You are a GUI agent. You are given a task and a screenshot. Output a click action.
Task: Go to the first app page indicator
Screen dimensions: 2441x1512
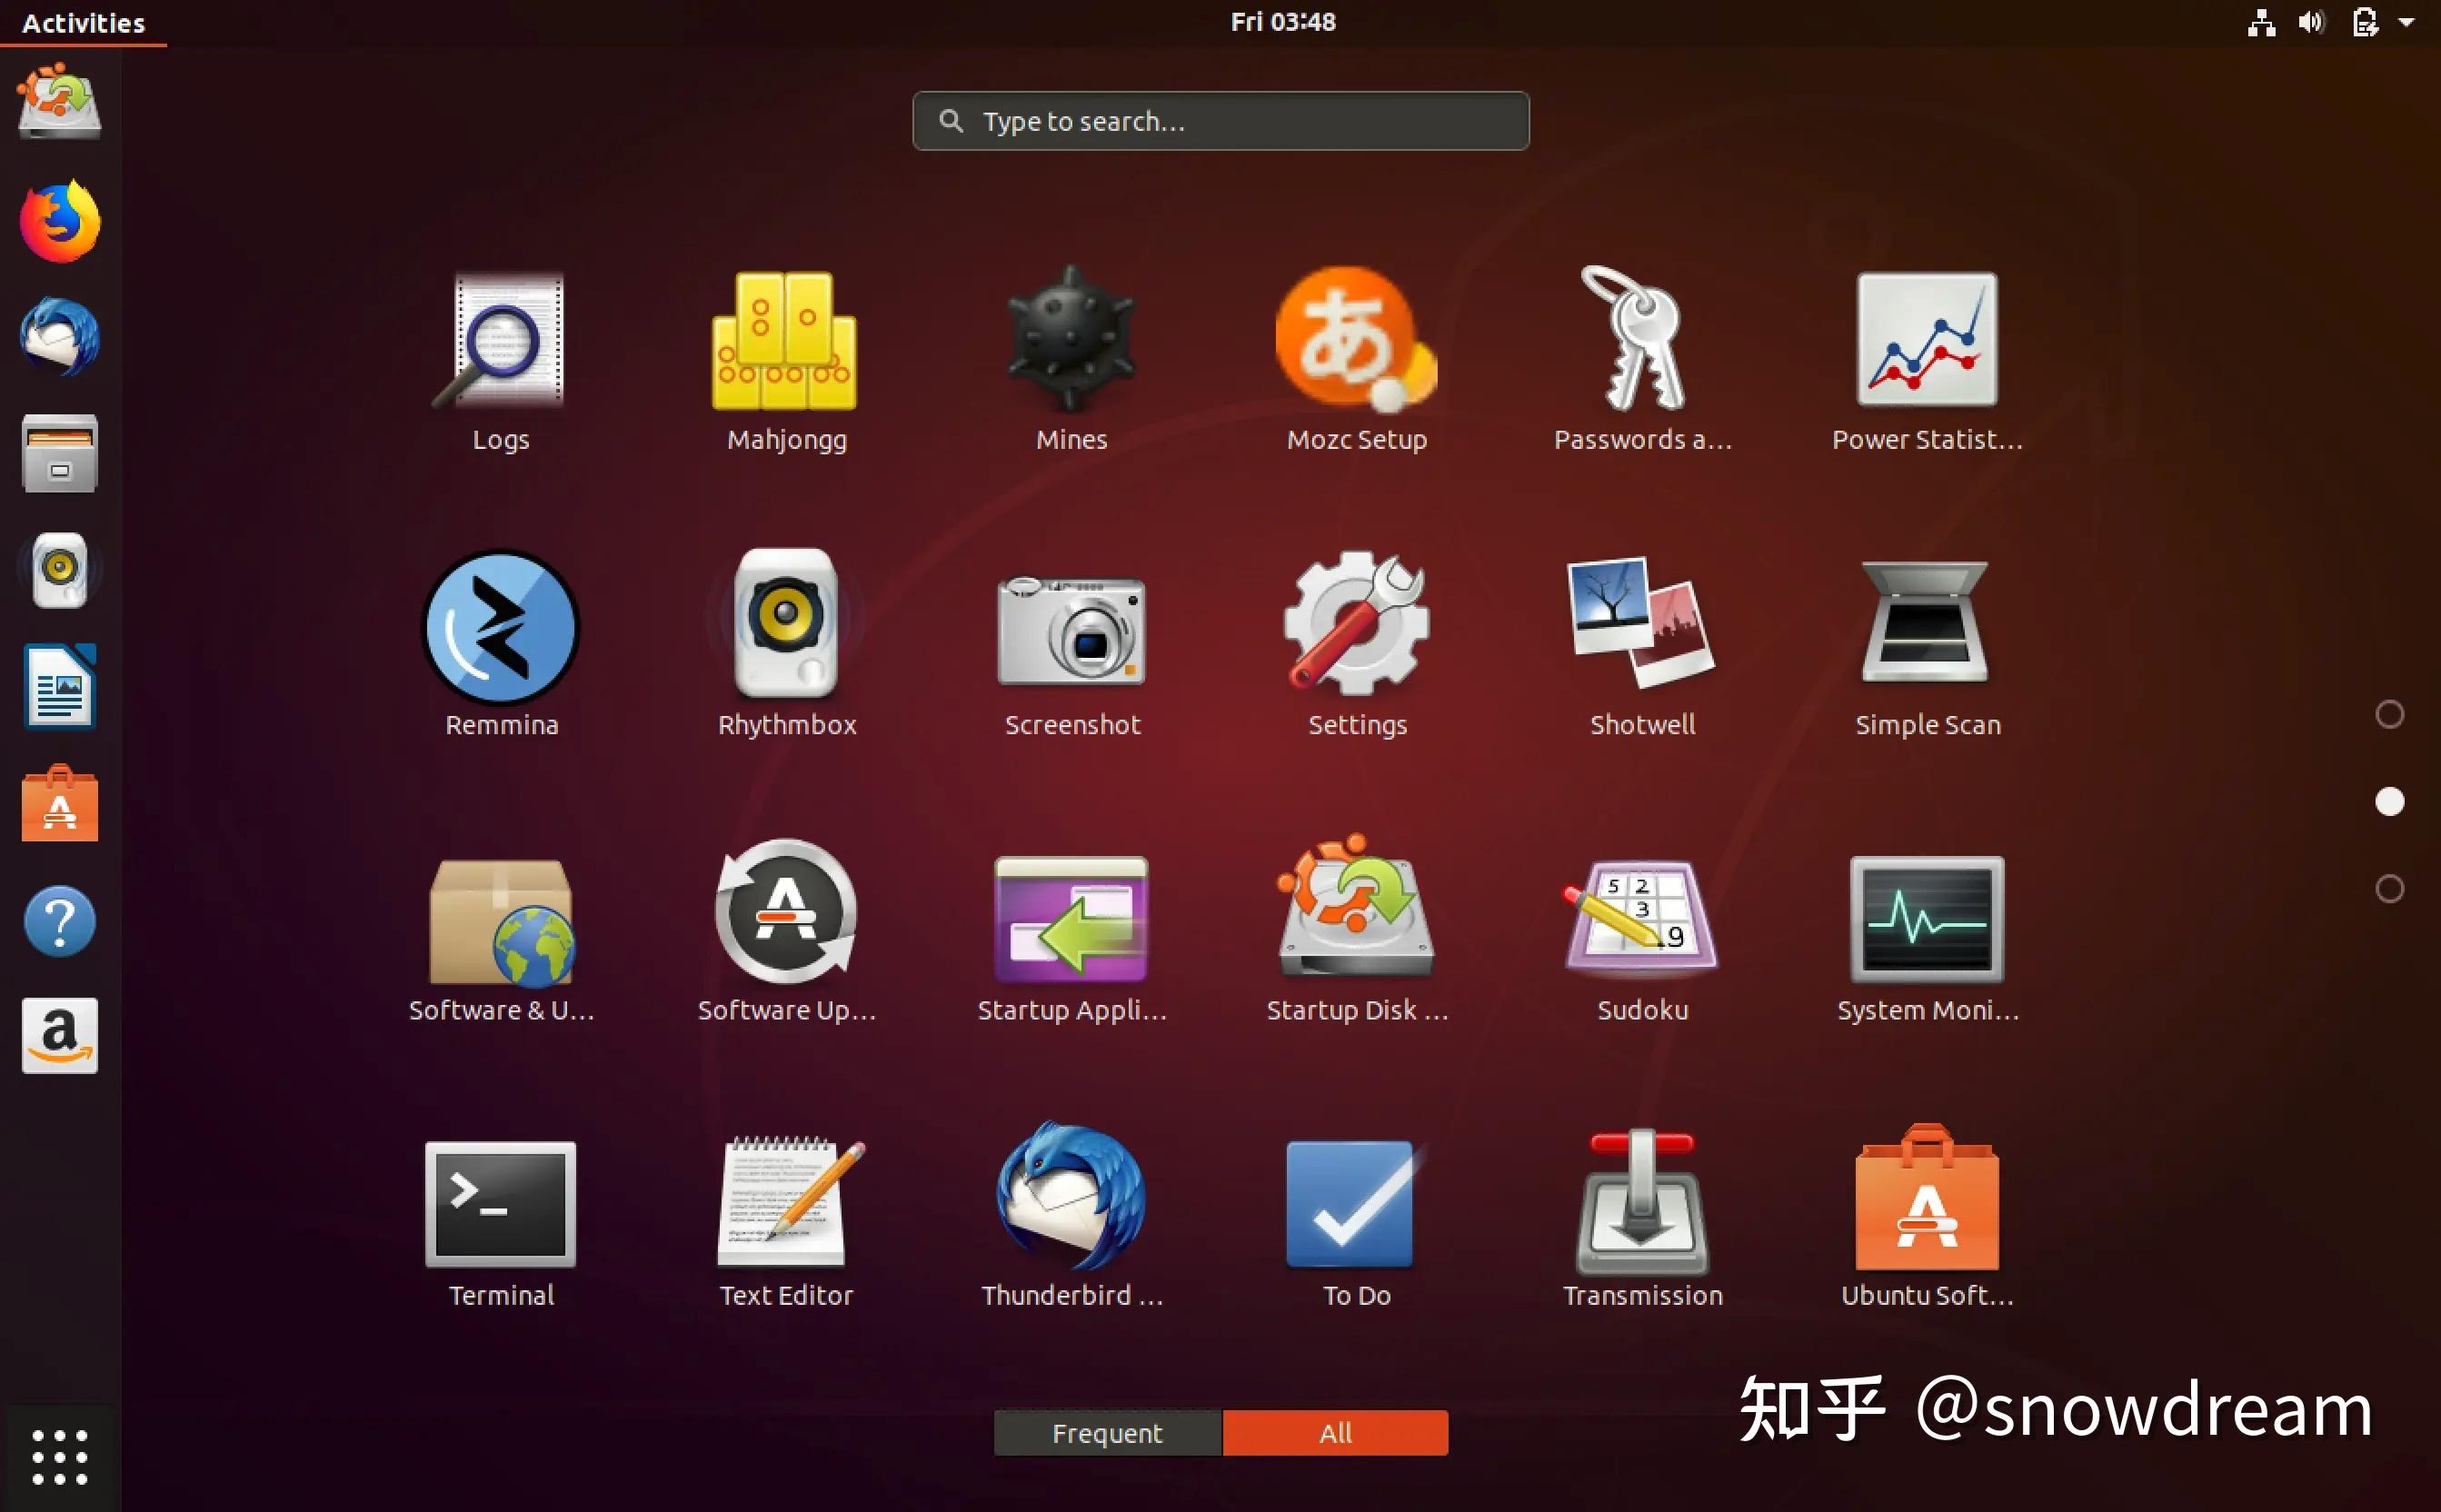tap(2389, 714)
